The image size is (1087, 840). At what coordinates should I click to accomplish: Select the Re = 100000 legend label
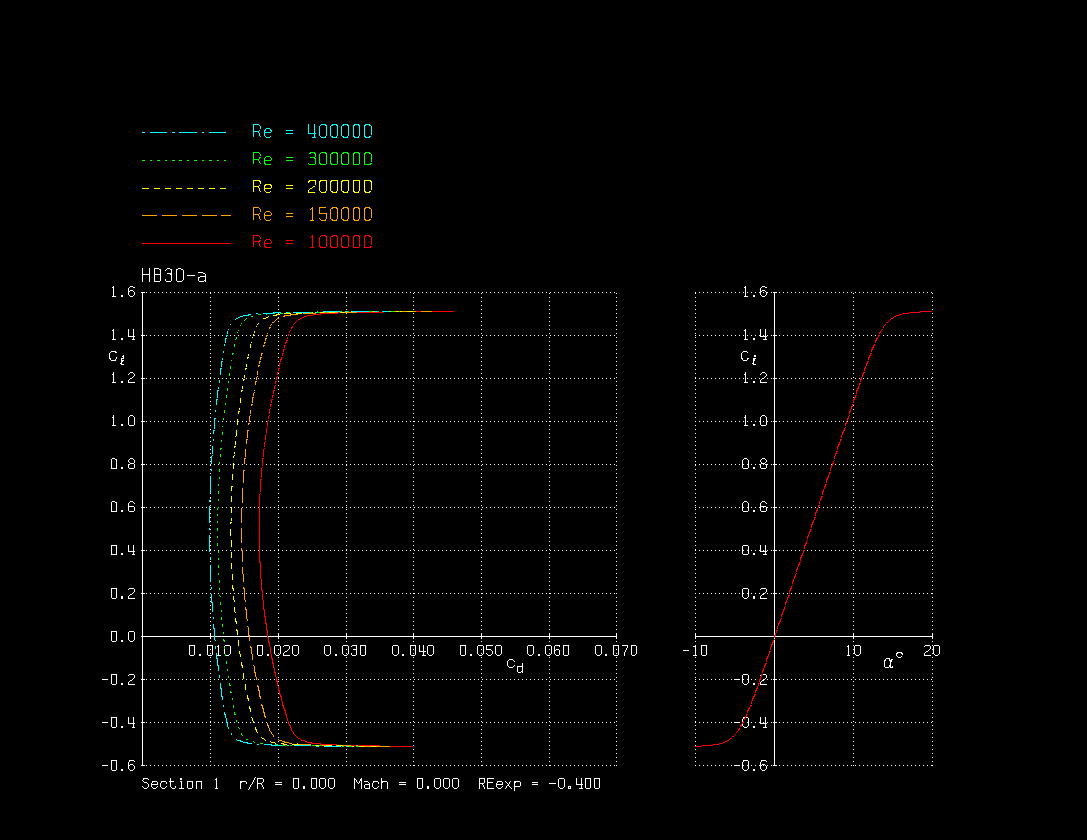(x=312, y=243)
